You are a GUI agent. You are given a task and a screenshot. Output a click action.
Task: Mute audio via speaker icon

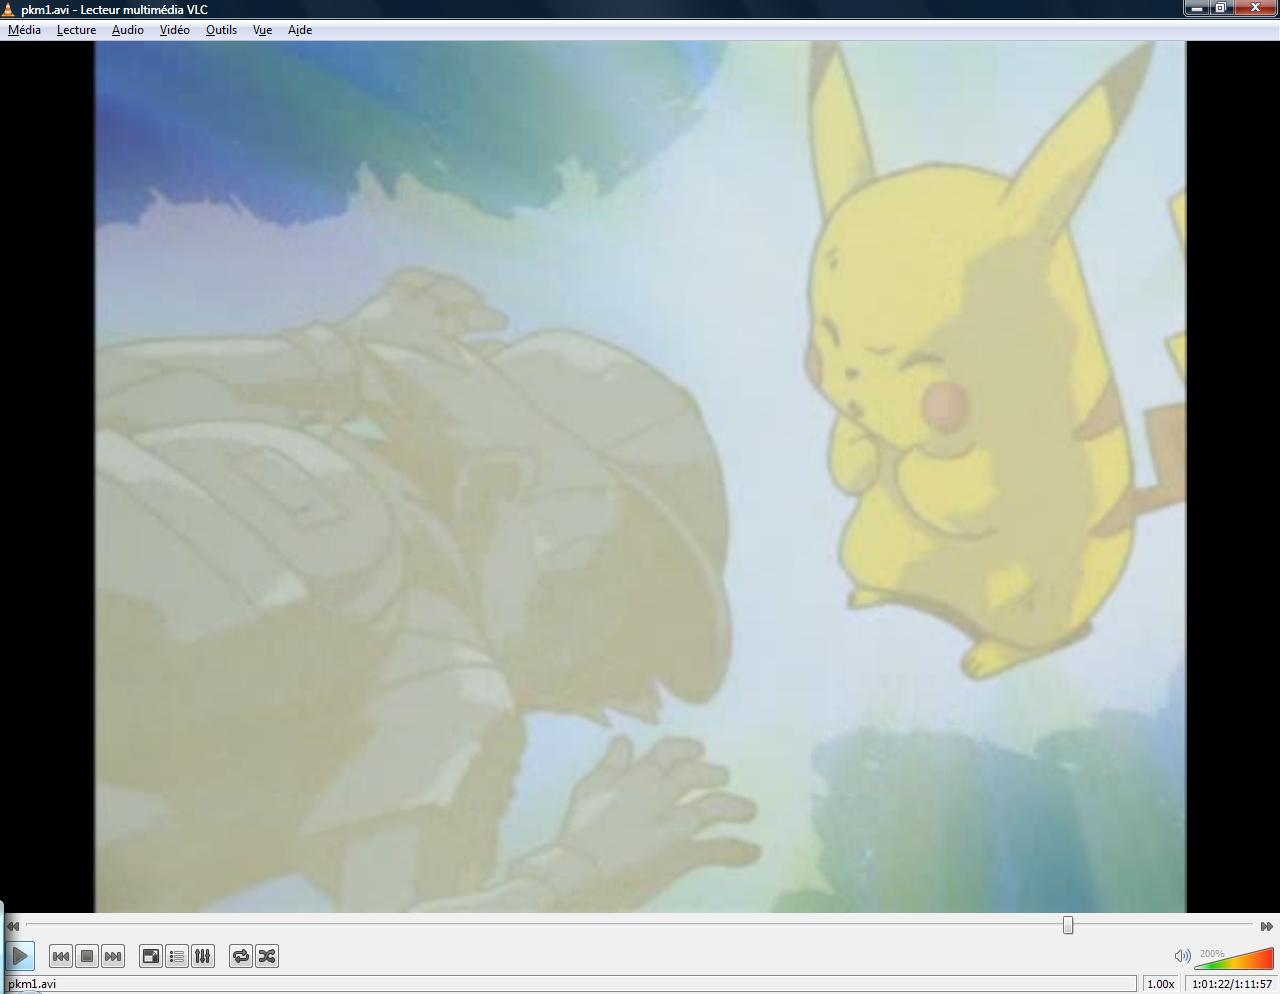pos(1182,956)
